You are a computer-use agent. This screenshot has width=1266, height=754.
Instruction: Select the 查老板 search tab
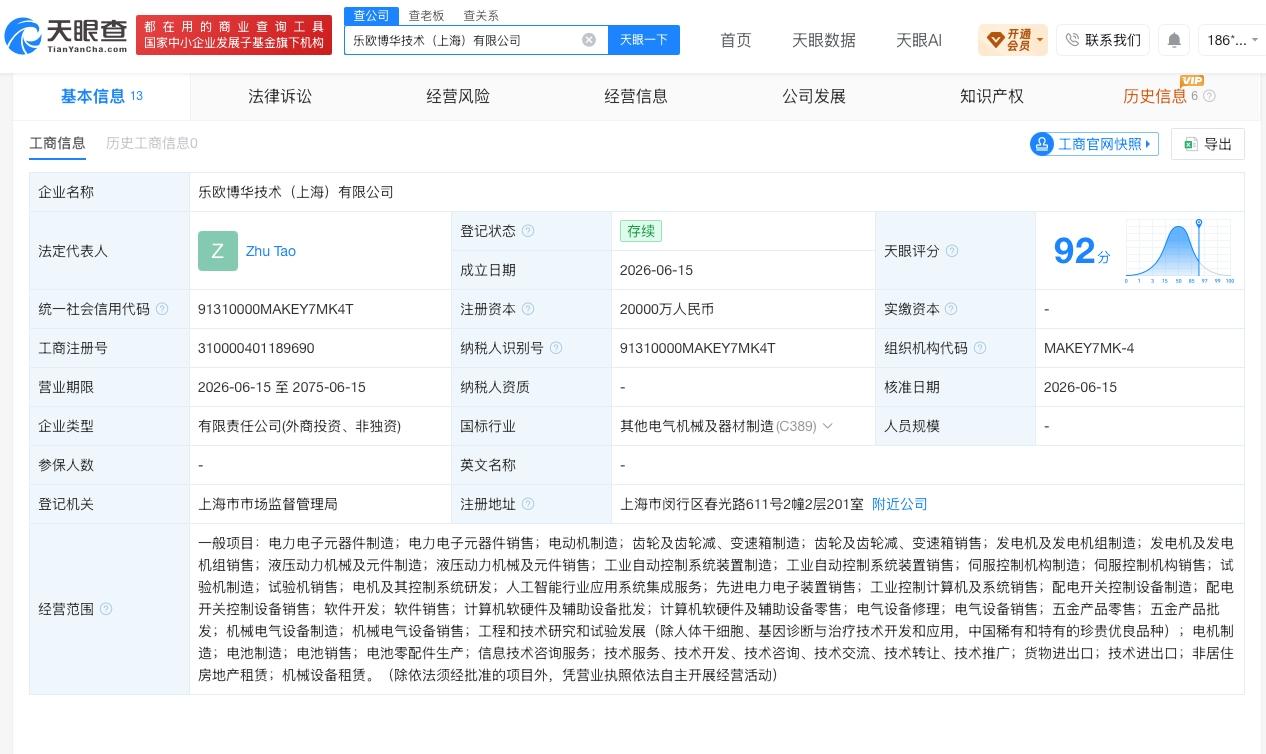pyautogui.click(x=426, y=16)
